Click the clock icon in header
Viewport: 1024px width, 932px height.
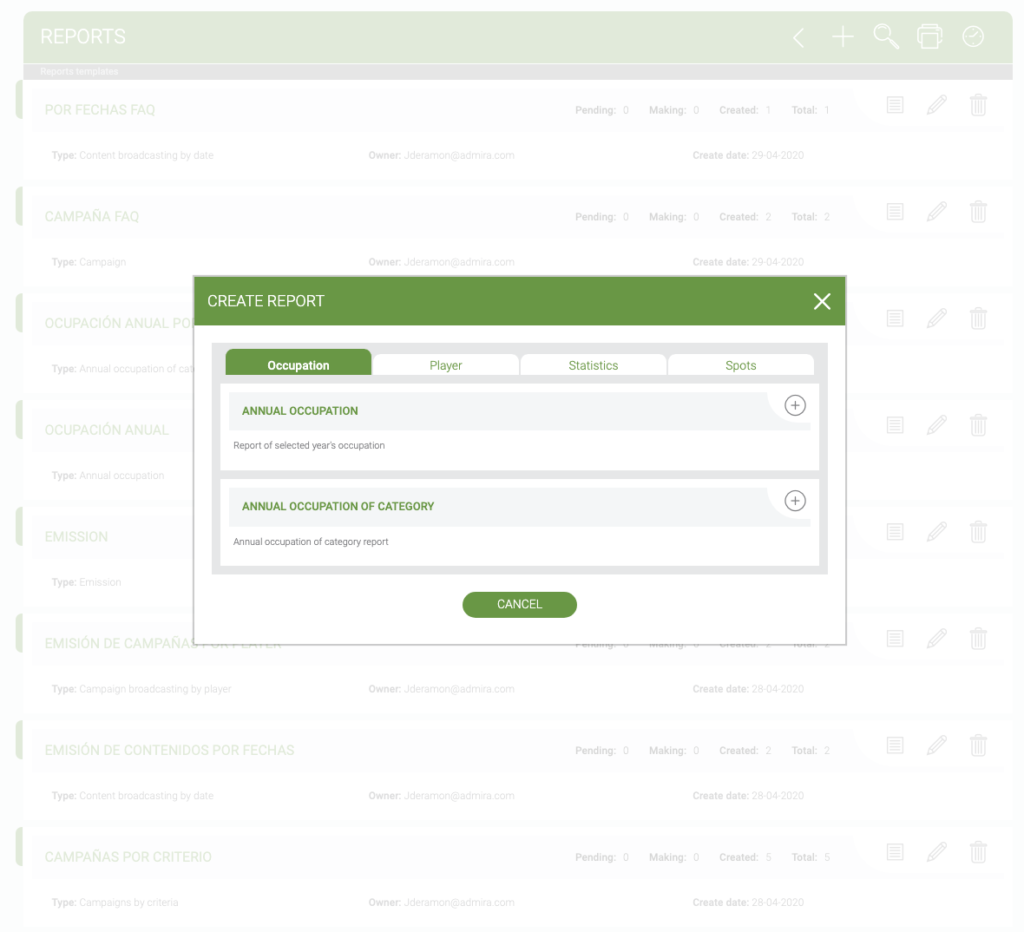click(x=973, y=37)
